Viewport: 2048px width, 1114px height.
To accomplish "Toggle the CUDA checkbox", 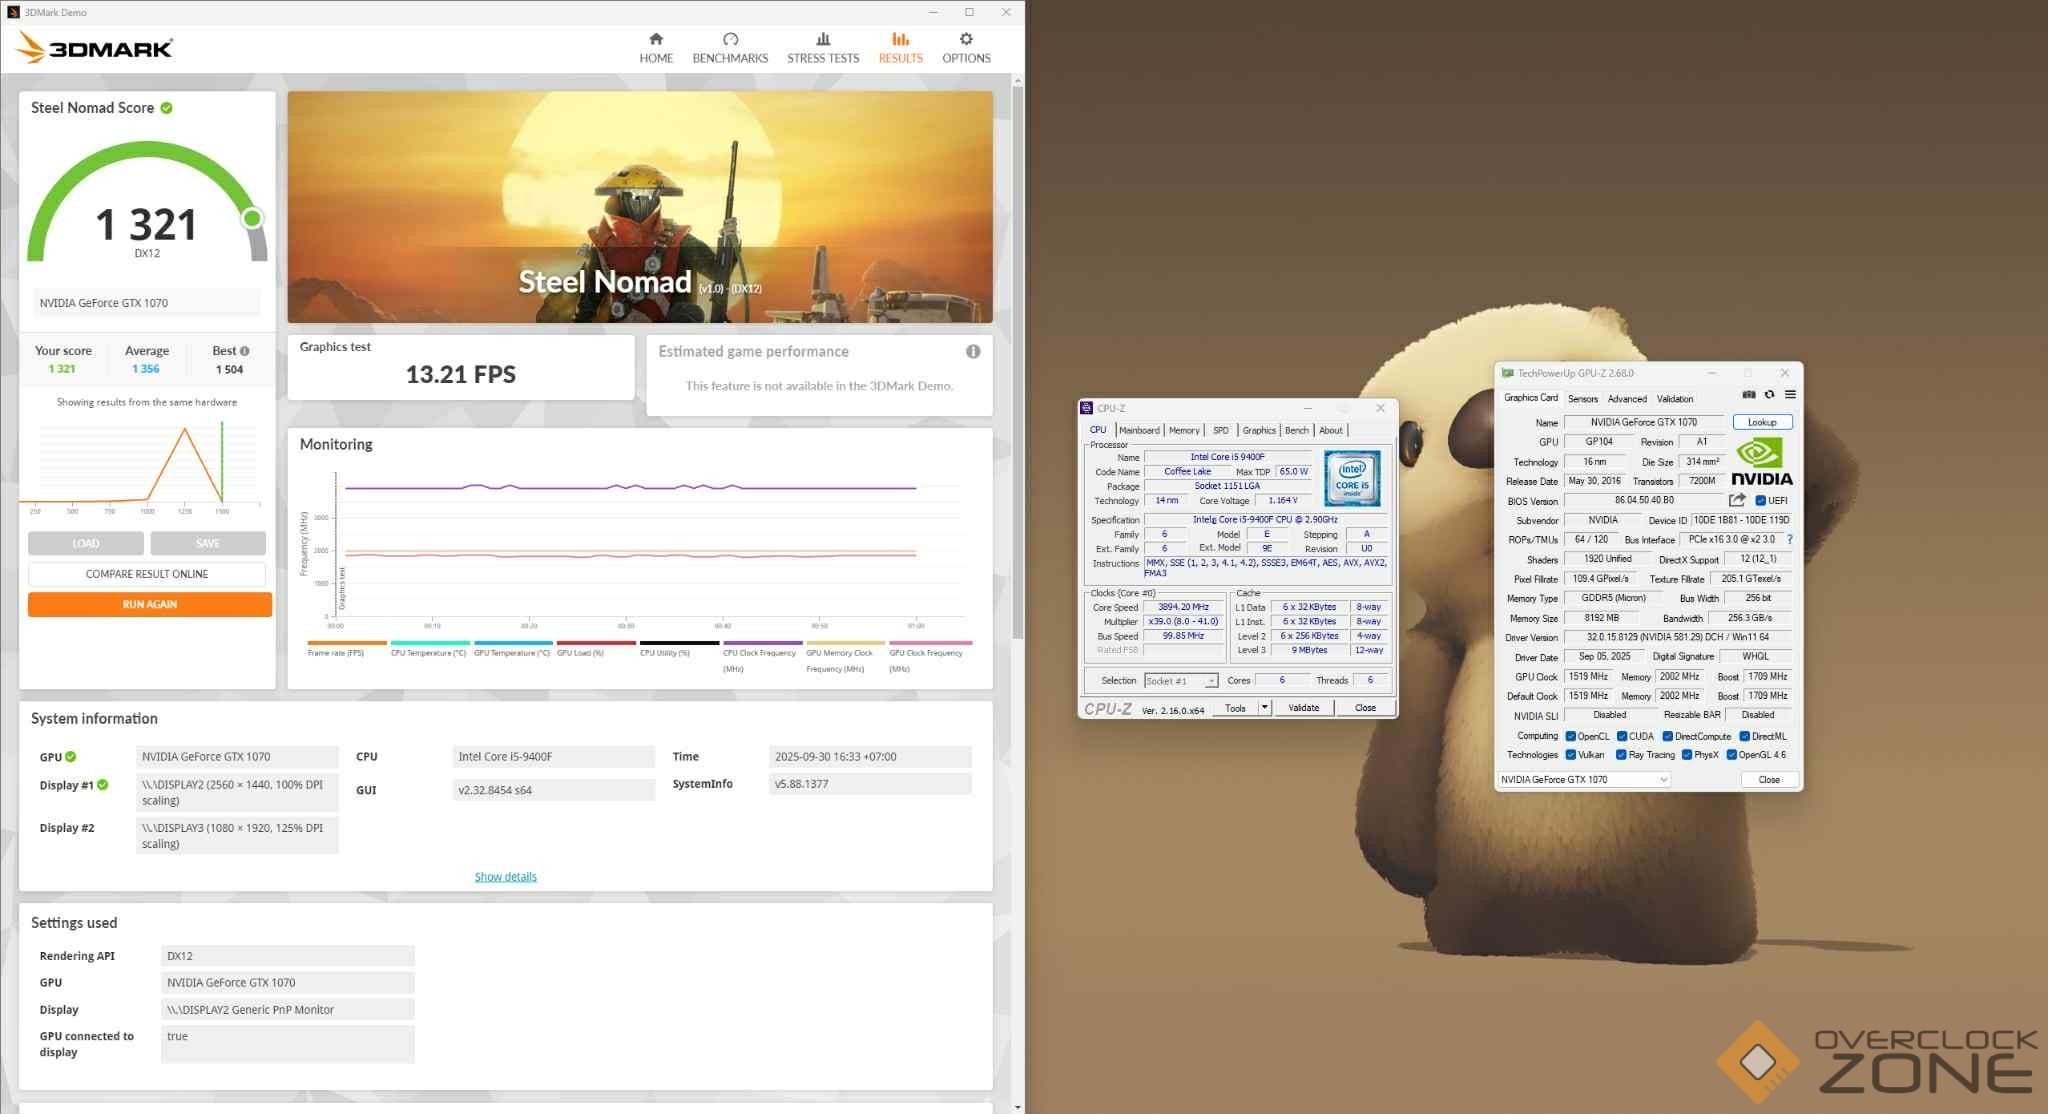I will click(x=1622, y=736).
